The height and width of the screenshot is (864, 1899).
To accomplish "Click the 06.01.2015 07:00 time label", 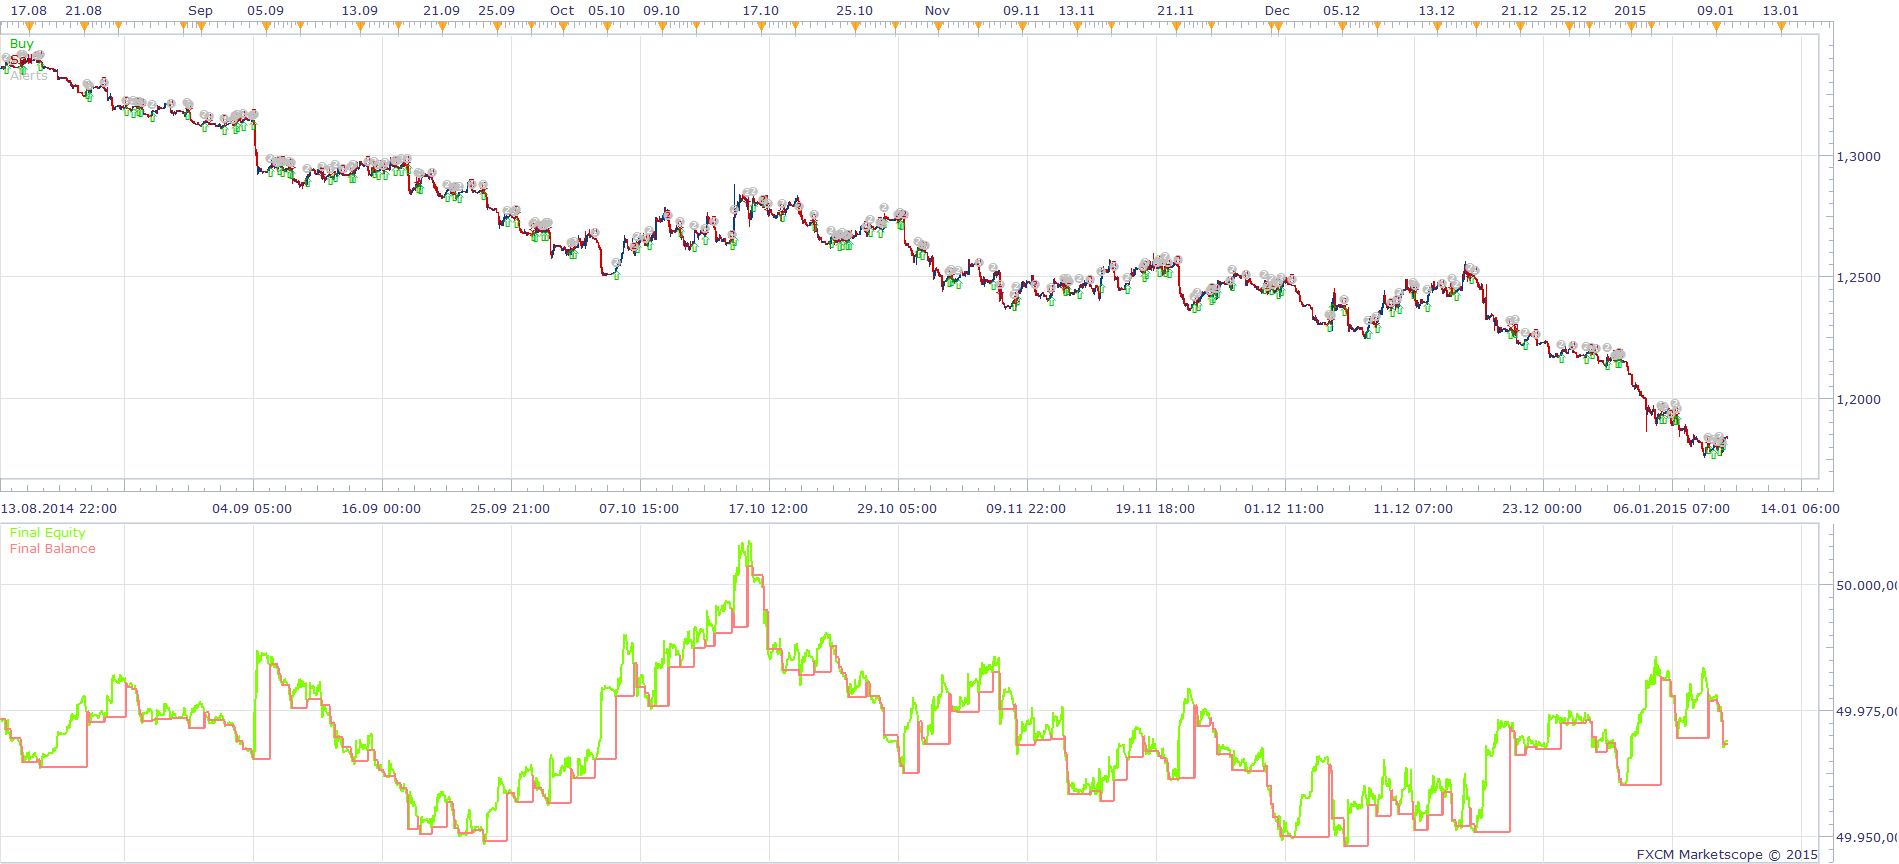I will (1671, 509).
